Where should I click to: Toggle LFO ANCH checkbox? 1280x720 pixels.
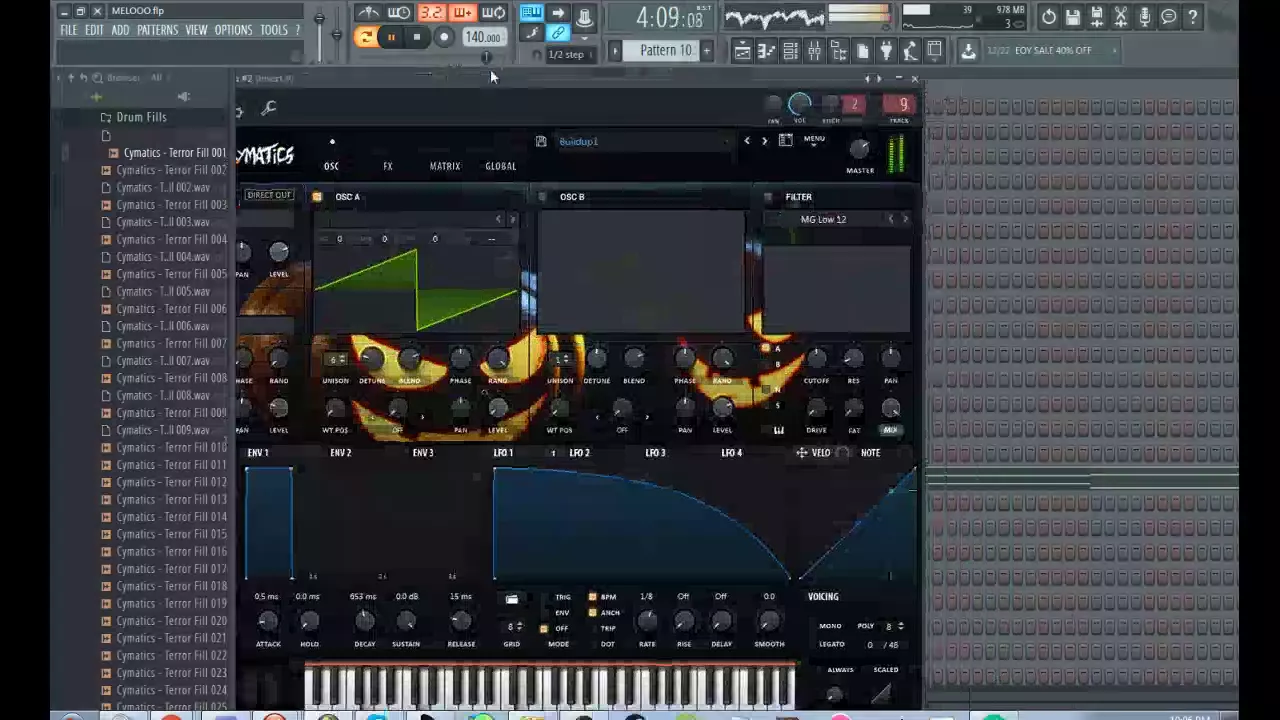[x=593, y=613]
